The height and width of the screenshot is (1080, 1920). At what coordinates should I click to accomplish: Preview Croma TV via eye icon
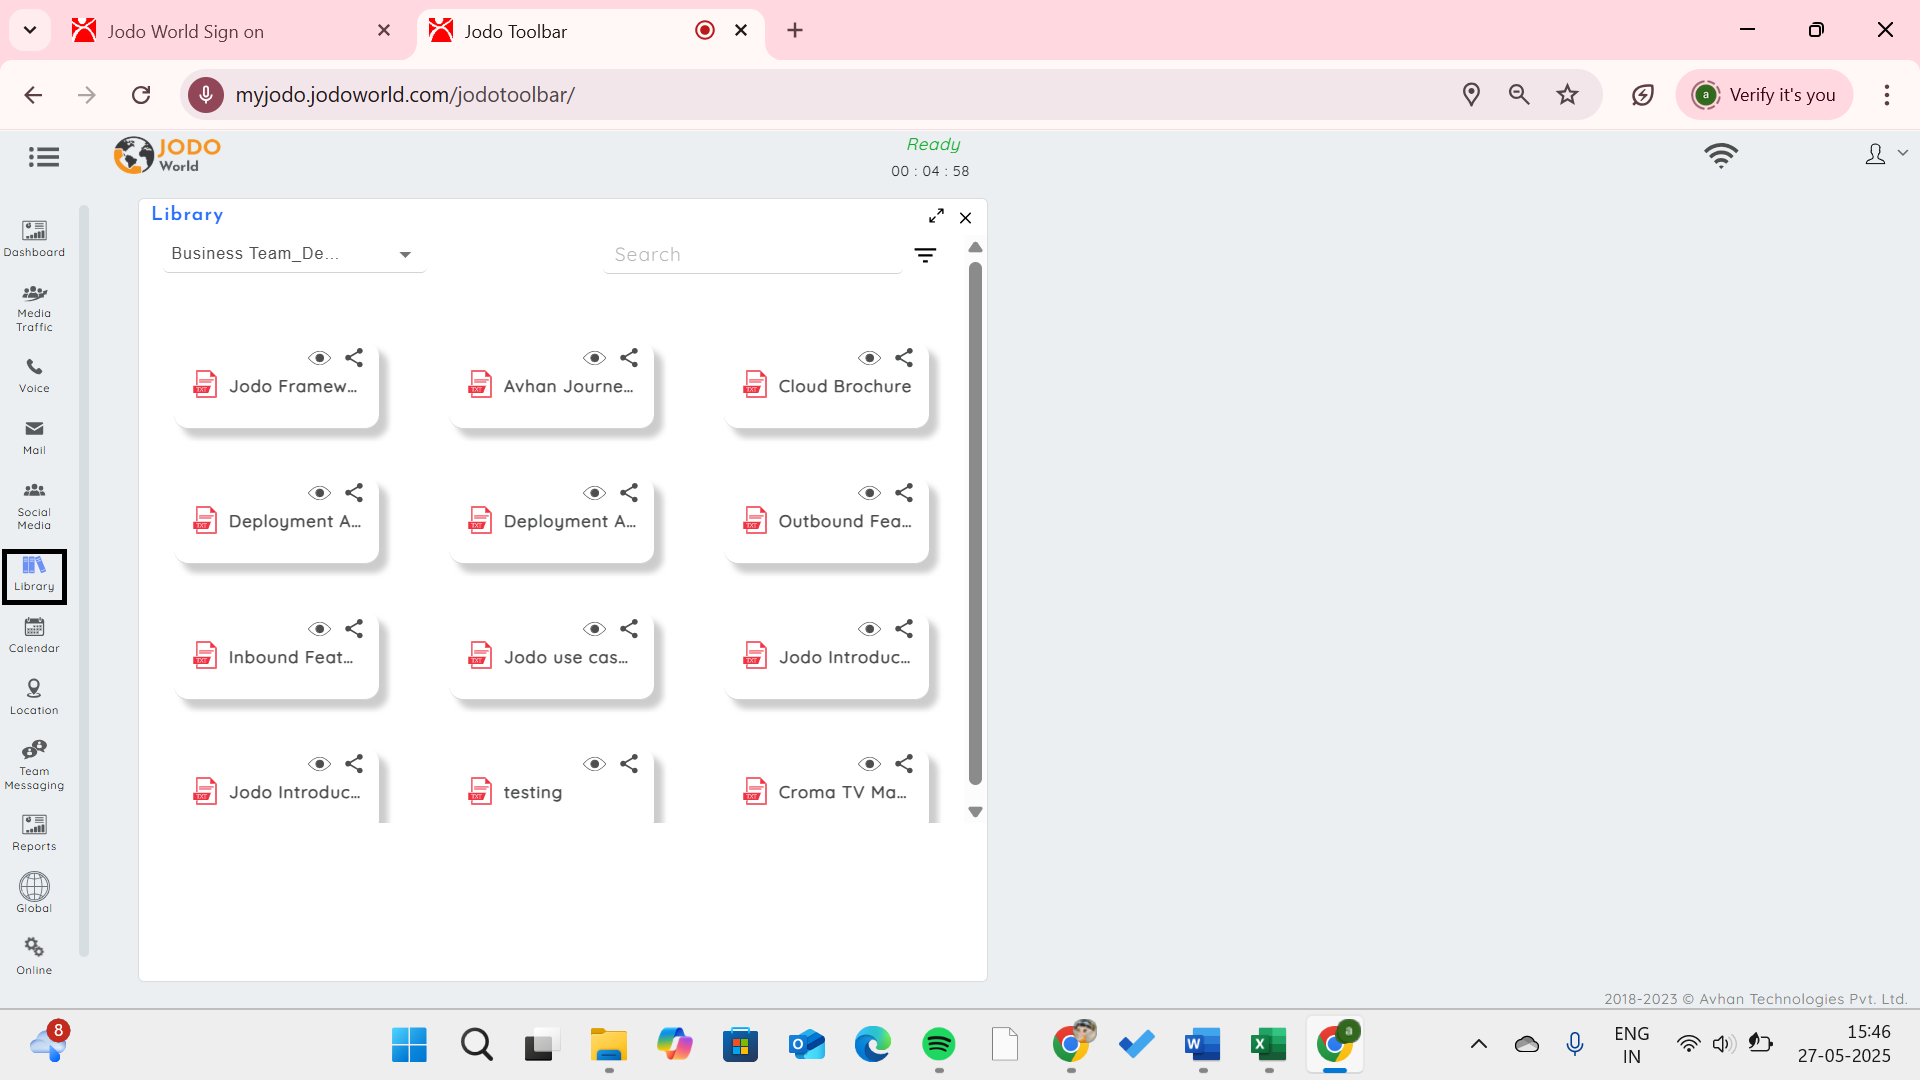[870, 764]
